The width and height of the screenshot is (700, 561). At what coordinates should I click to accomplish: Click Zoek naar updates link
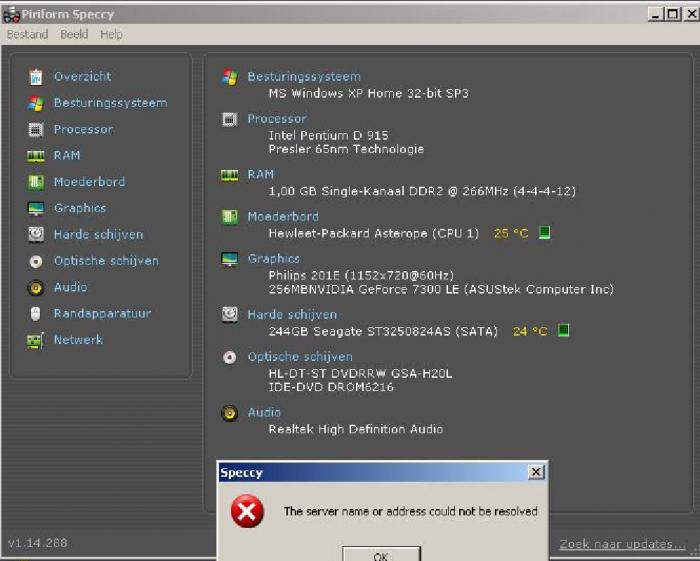point(622,544)
